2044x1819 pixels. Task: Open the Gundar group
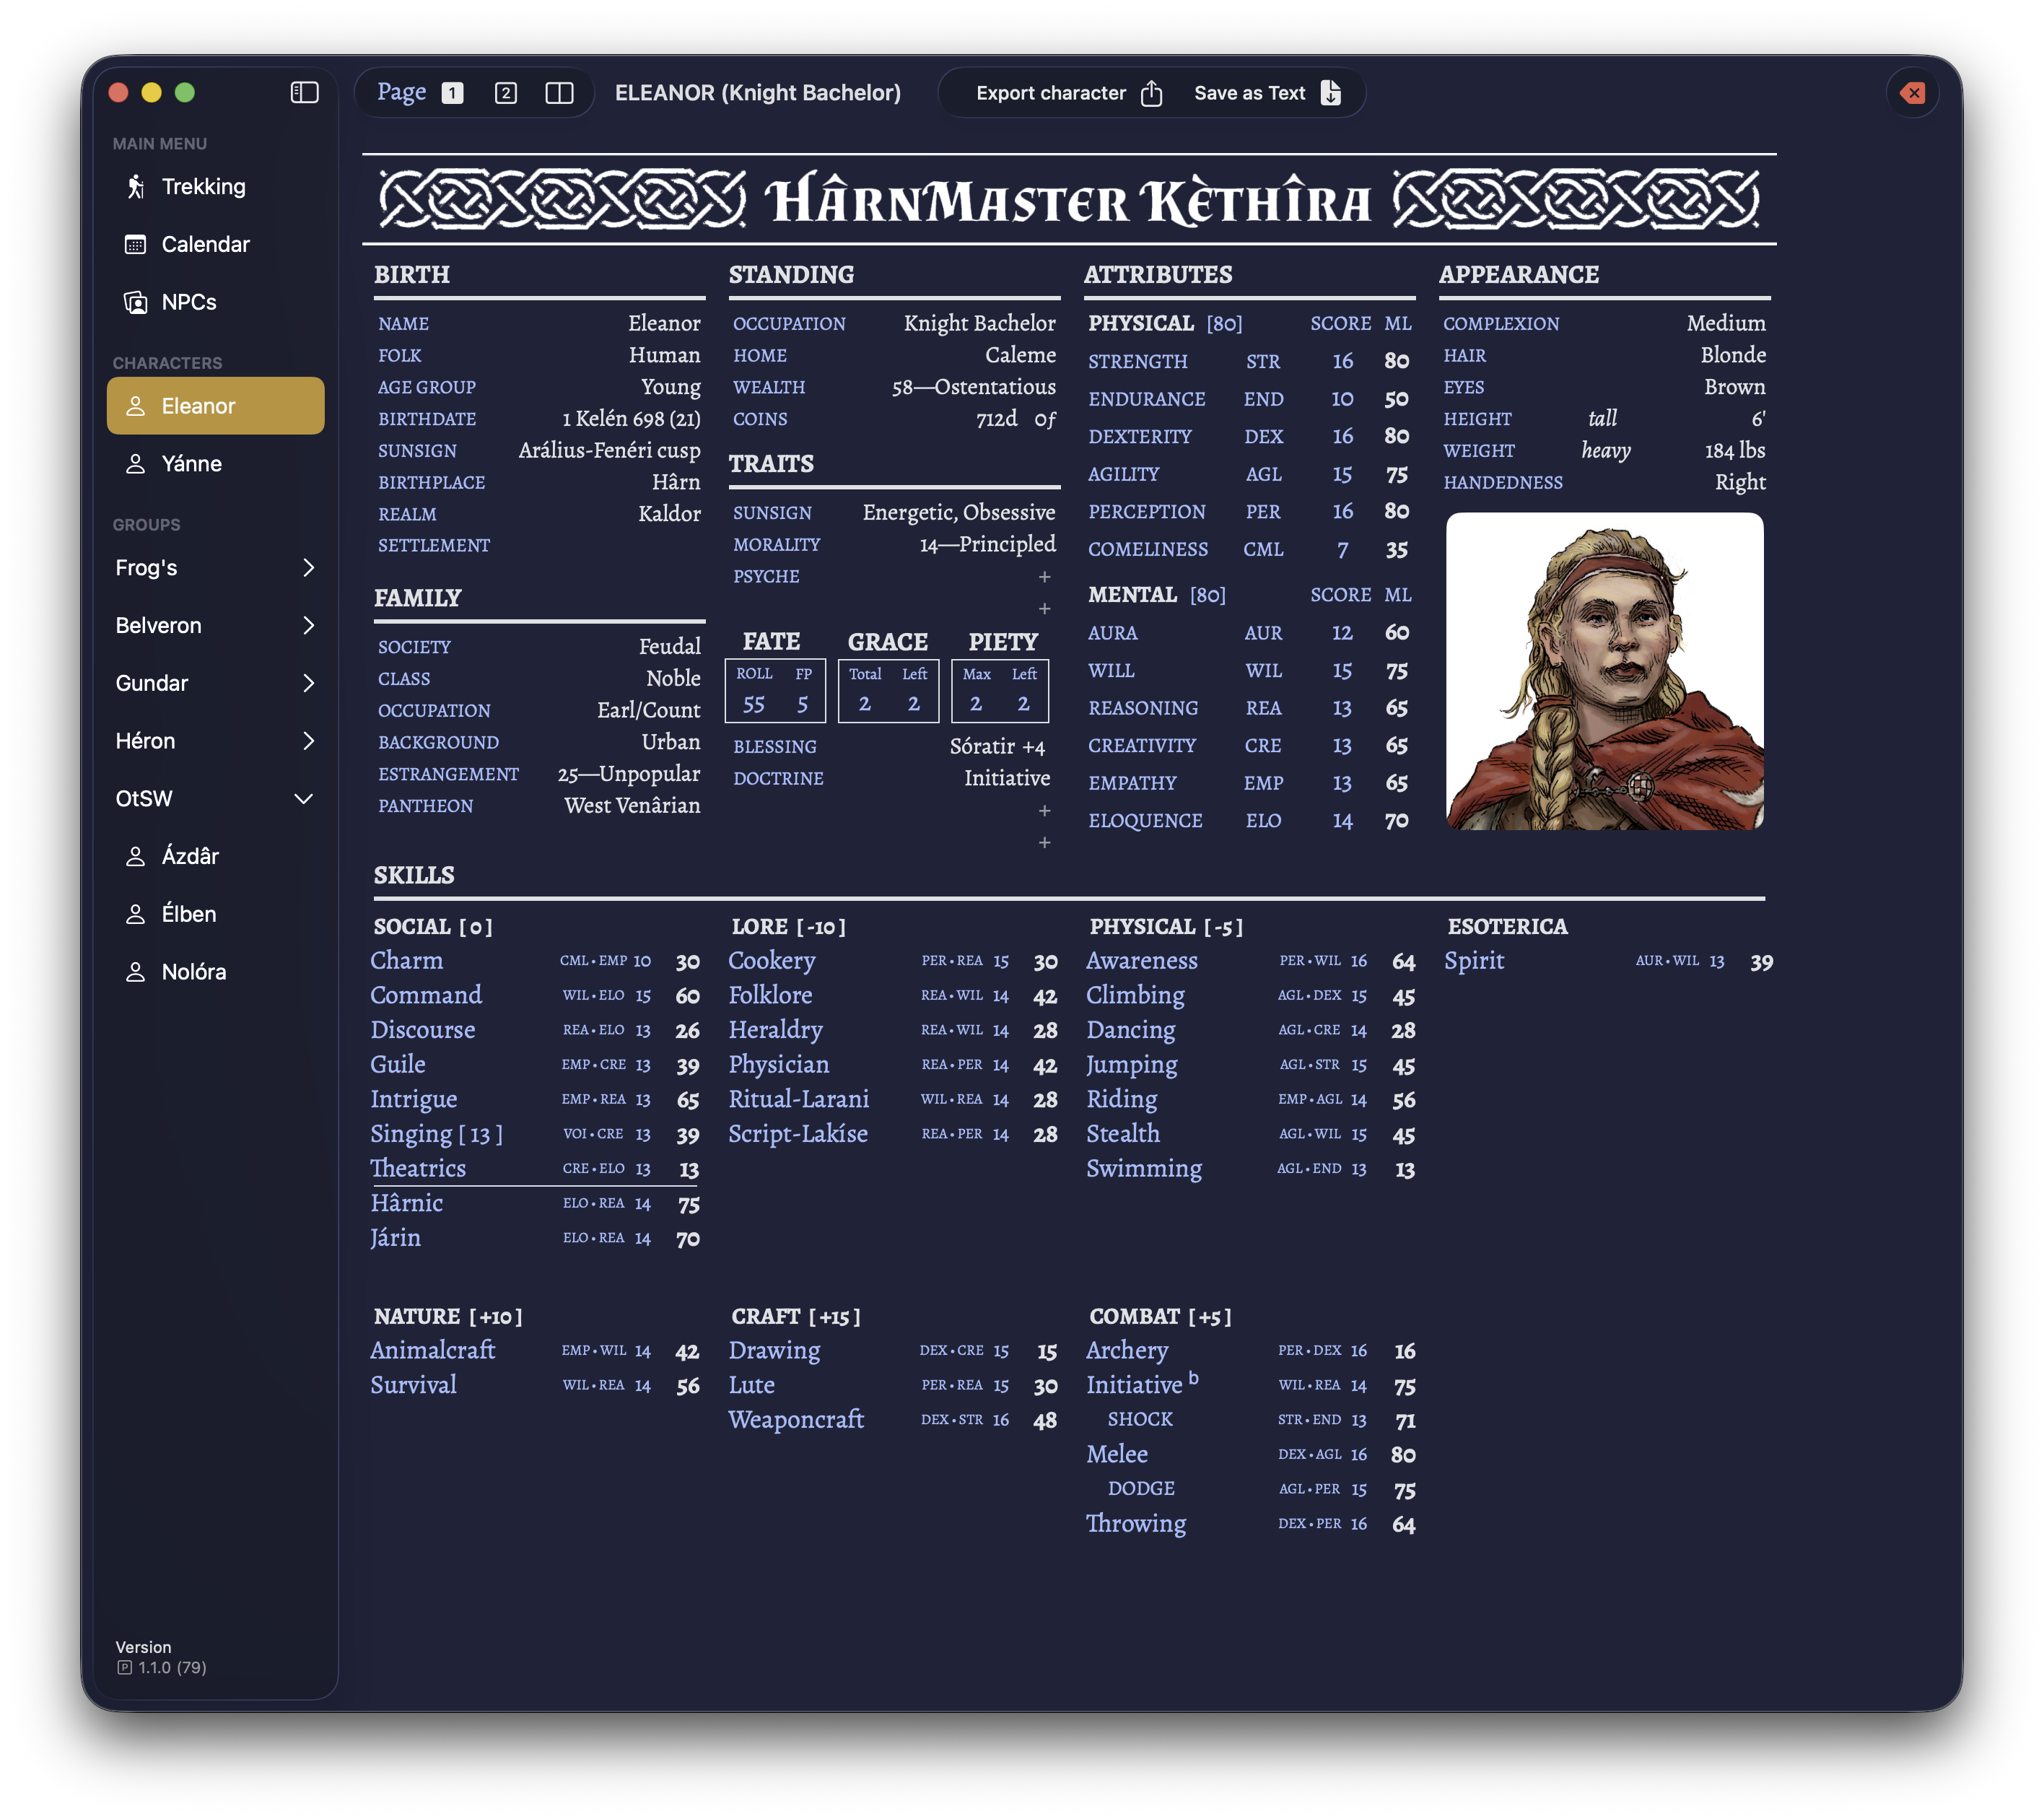(x=215, y=683)
